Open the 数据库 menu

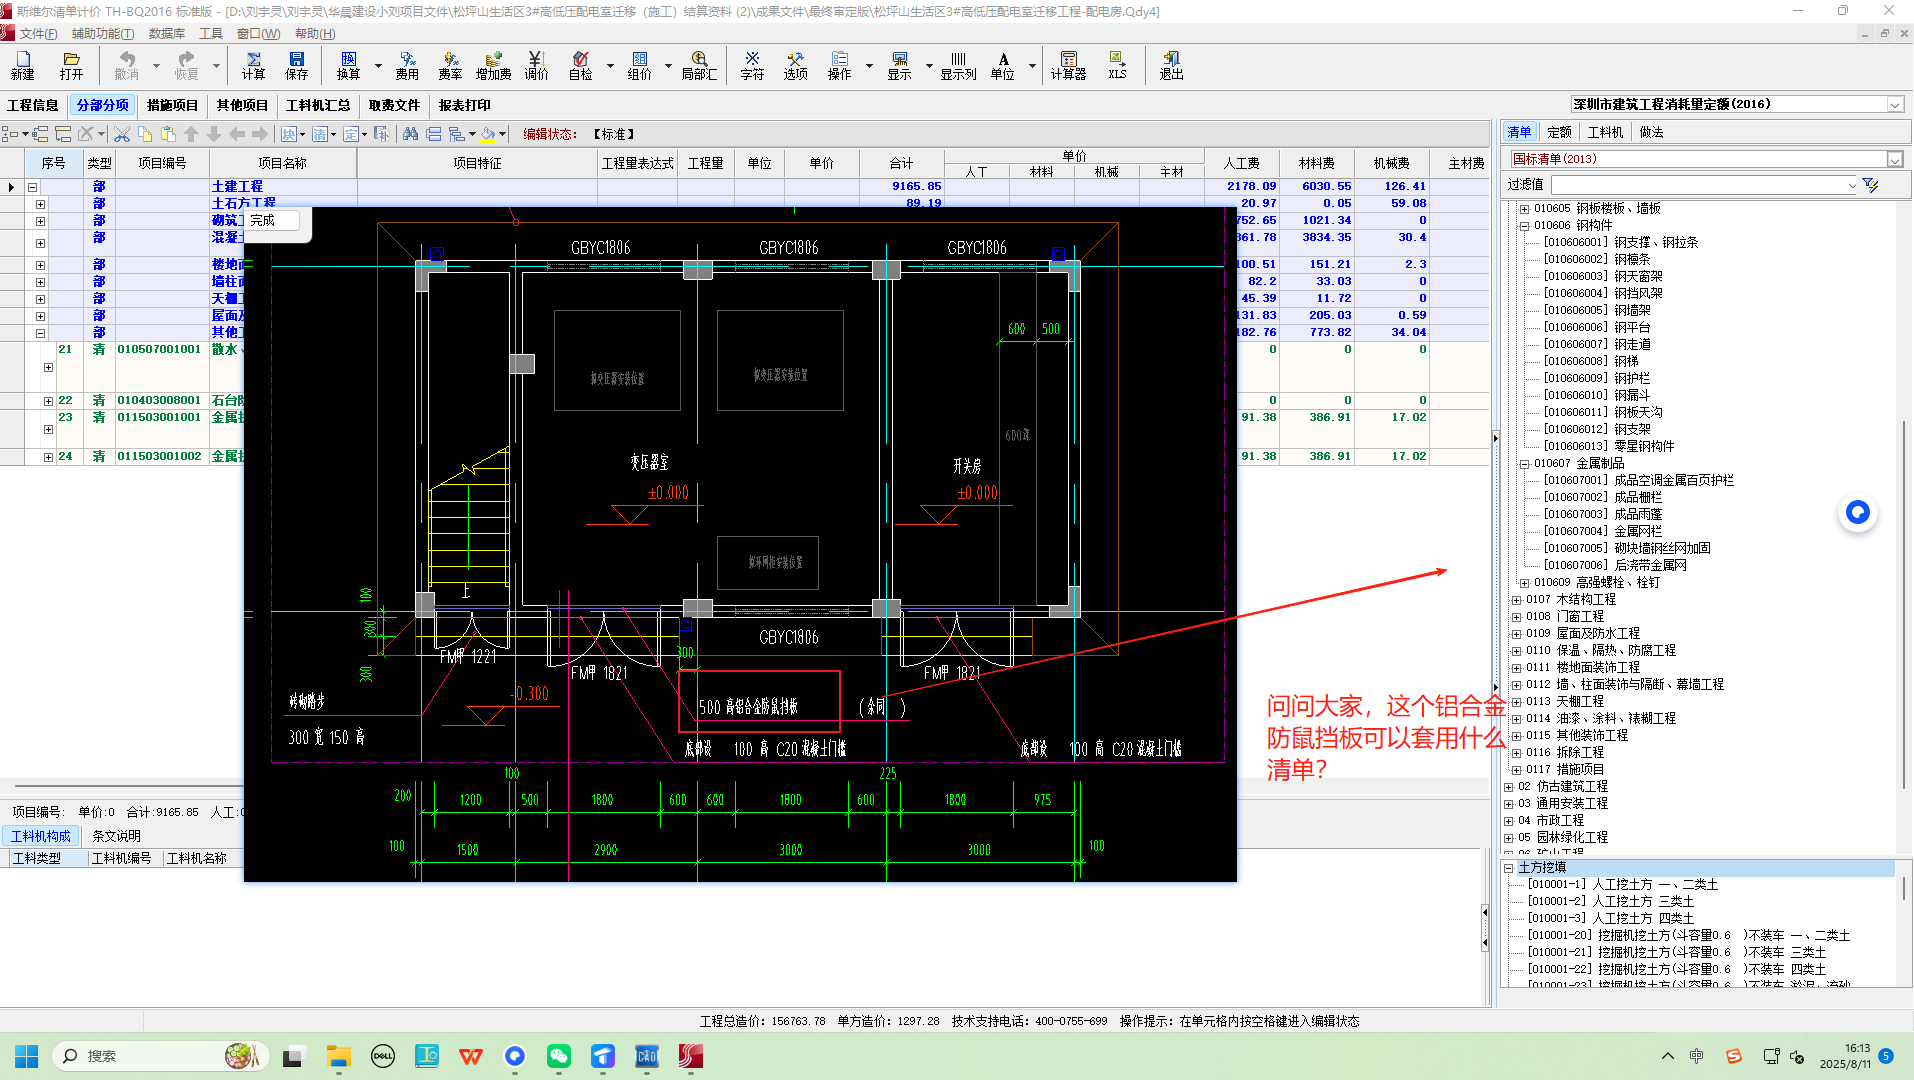coord(166,34)
